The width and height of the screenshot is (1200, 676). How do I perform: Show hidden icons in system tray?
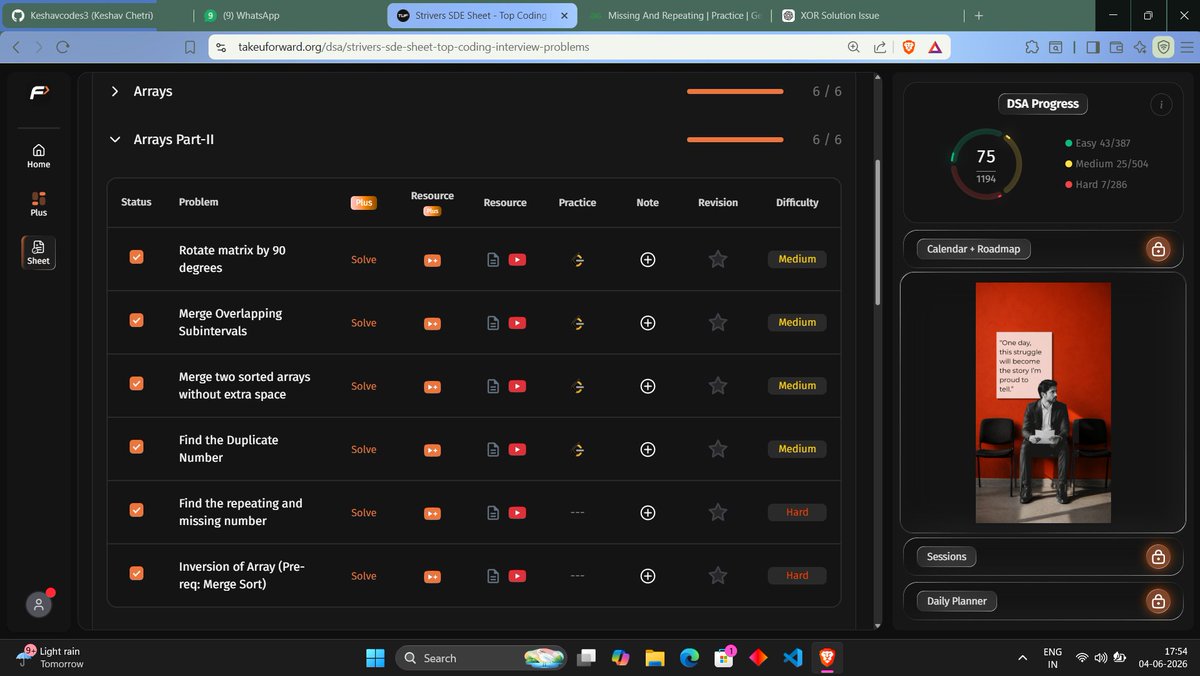(1023, 657)
